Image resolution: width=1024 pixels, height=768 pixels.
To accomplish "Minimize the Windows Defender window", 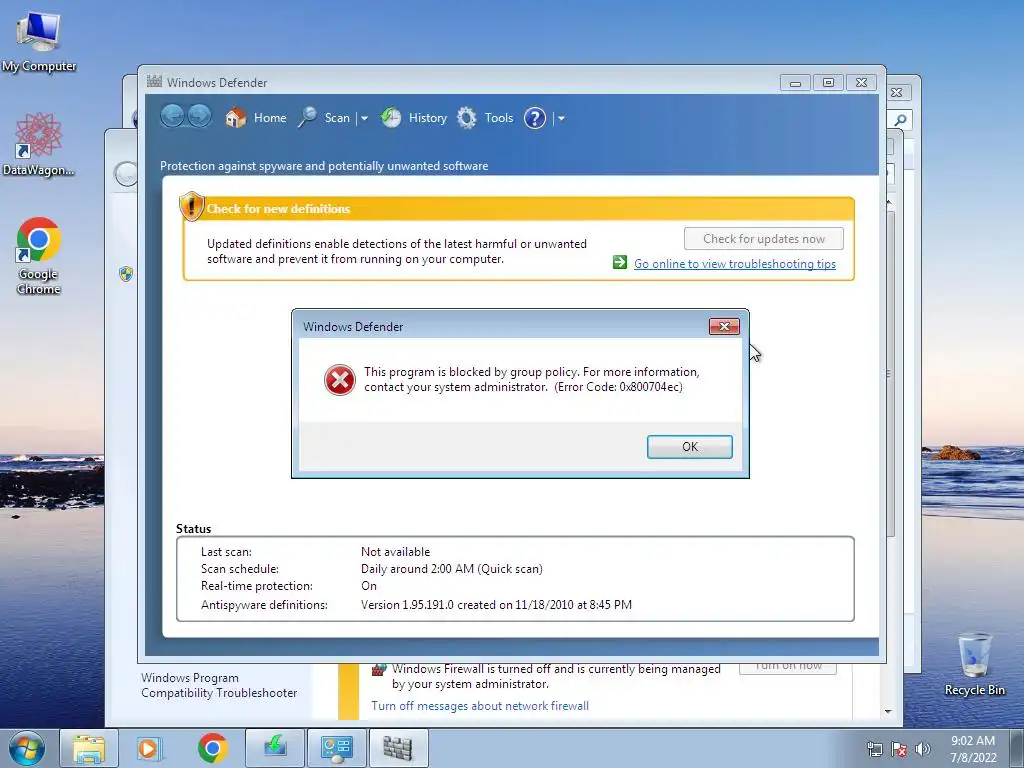I will 795,83.
